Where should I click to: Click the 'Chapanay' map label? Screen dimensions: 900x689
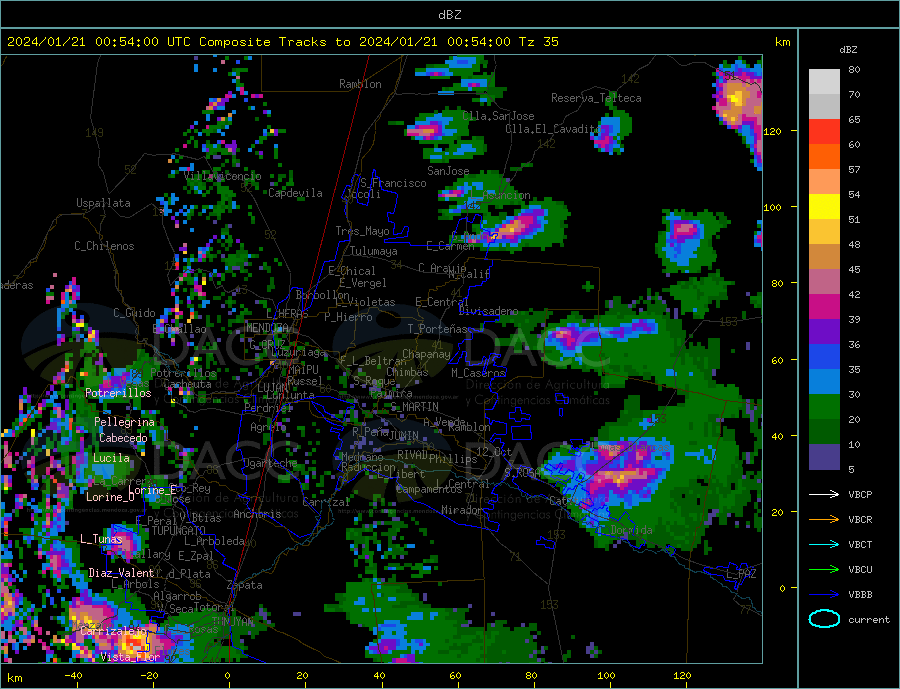click(426, 354)
